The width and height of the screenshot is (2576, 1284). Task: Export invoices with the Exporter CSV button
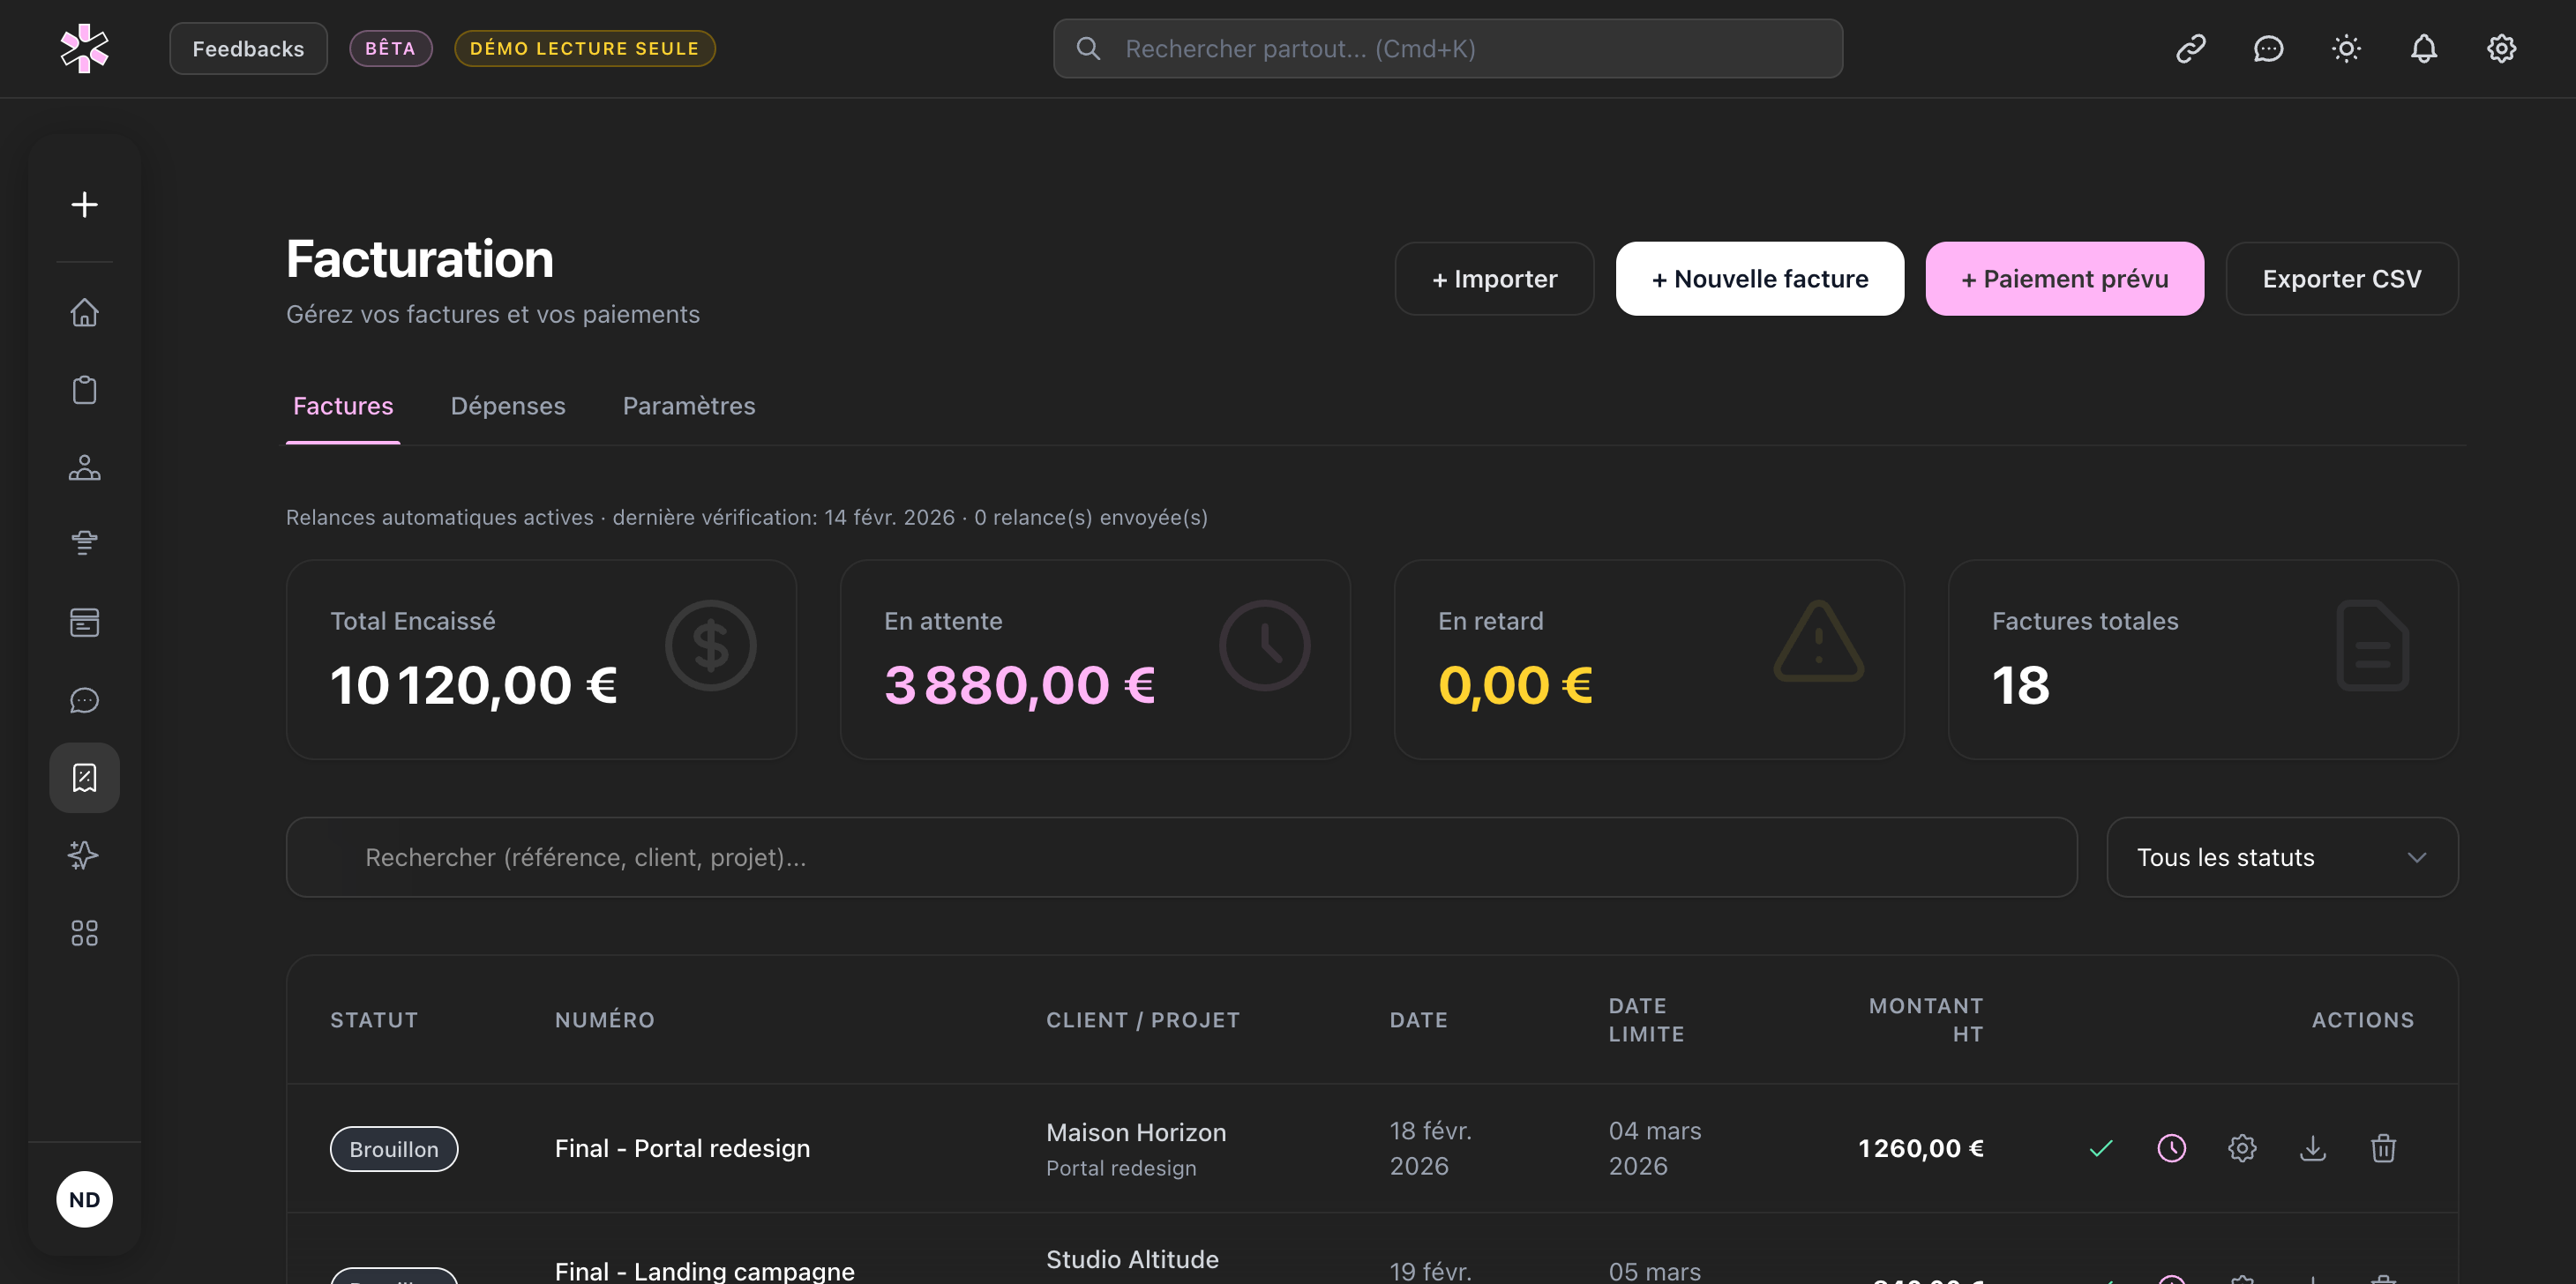2341,278
